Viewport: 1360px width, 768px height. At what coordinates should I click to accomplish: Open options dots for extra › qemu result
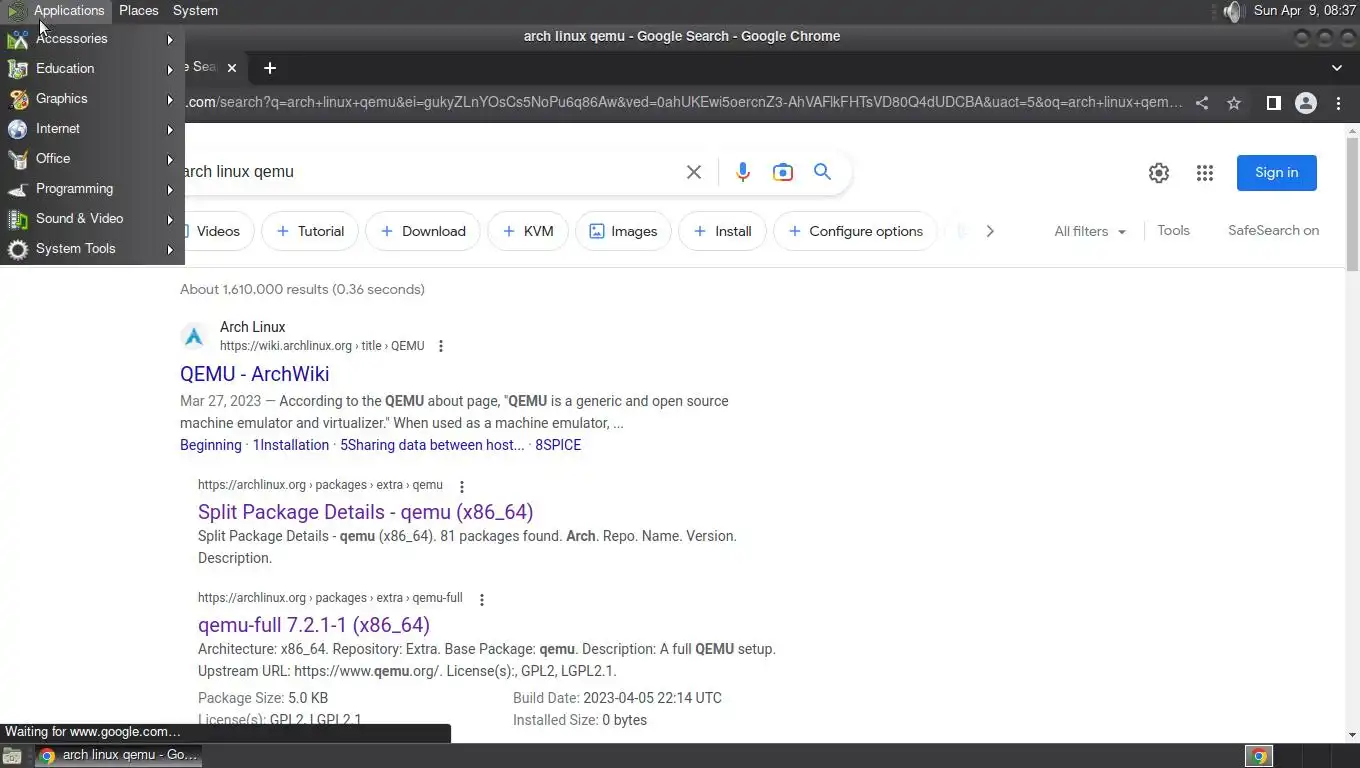click(462, 487)
